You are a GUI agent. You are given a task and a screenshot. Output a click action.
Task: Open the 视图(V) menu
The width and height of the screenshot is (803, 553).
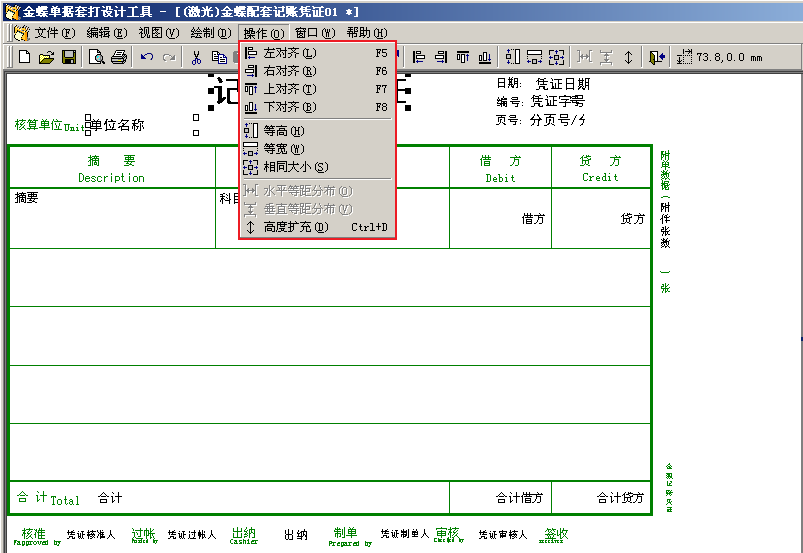click(x=159, y=33)
